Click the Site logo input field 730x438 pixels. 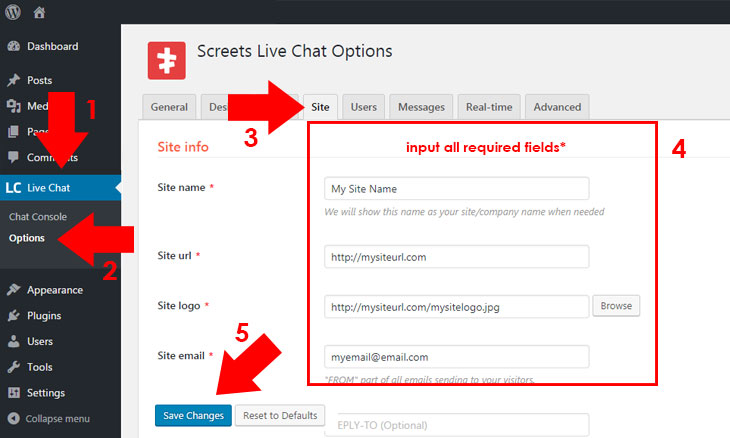(x=456, y=307)
